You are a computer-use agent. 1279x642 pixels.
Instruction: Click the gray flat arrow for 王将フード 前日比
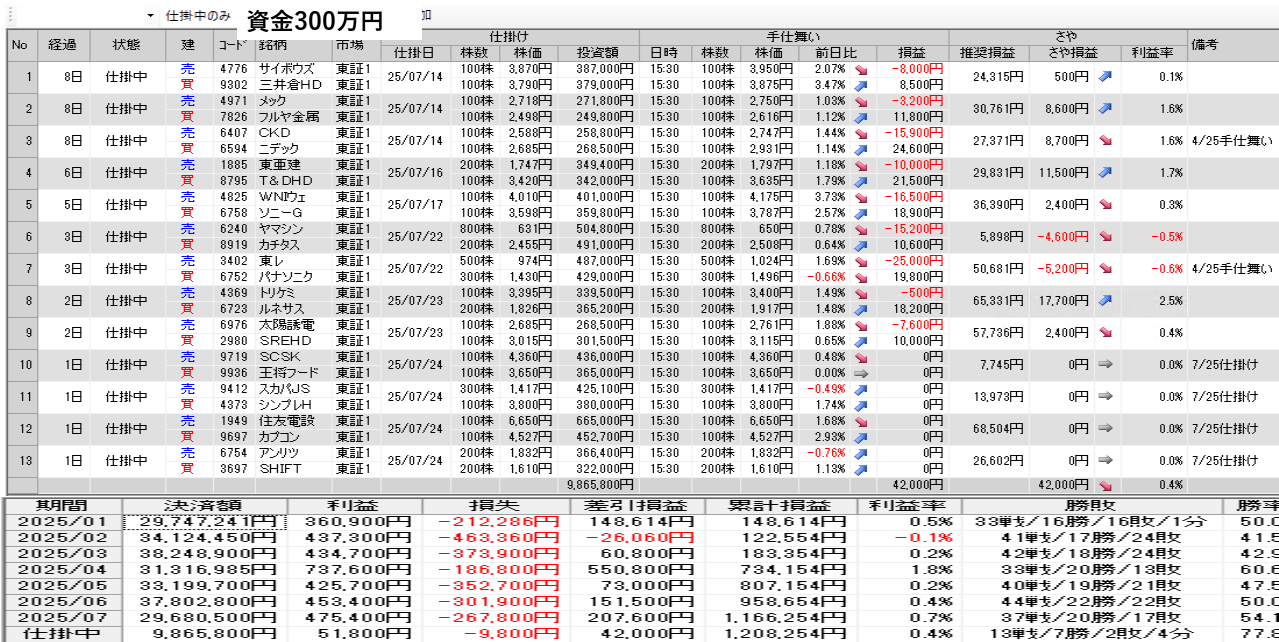coord(861,373)
